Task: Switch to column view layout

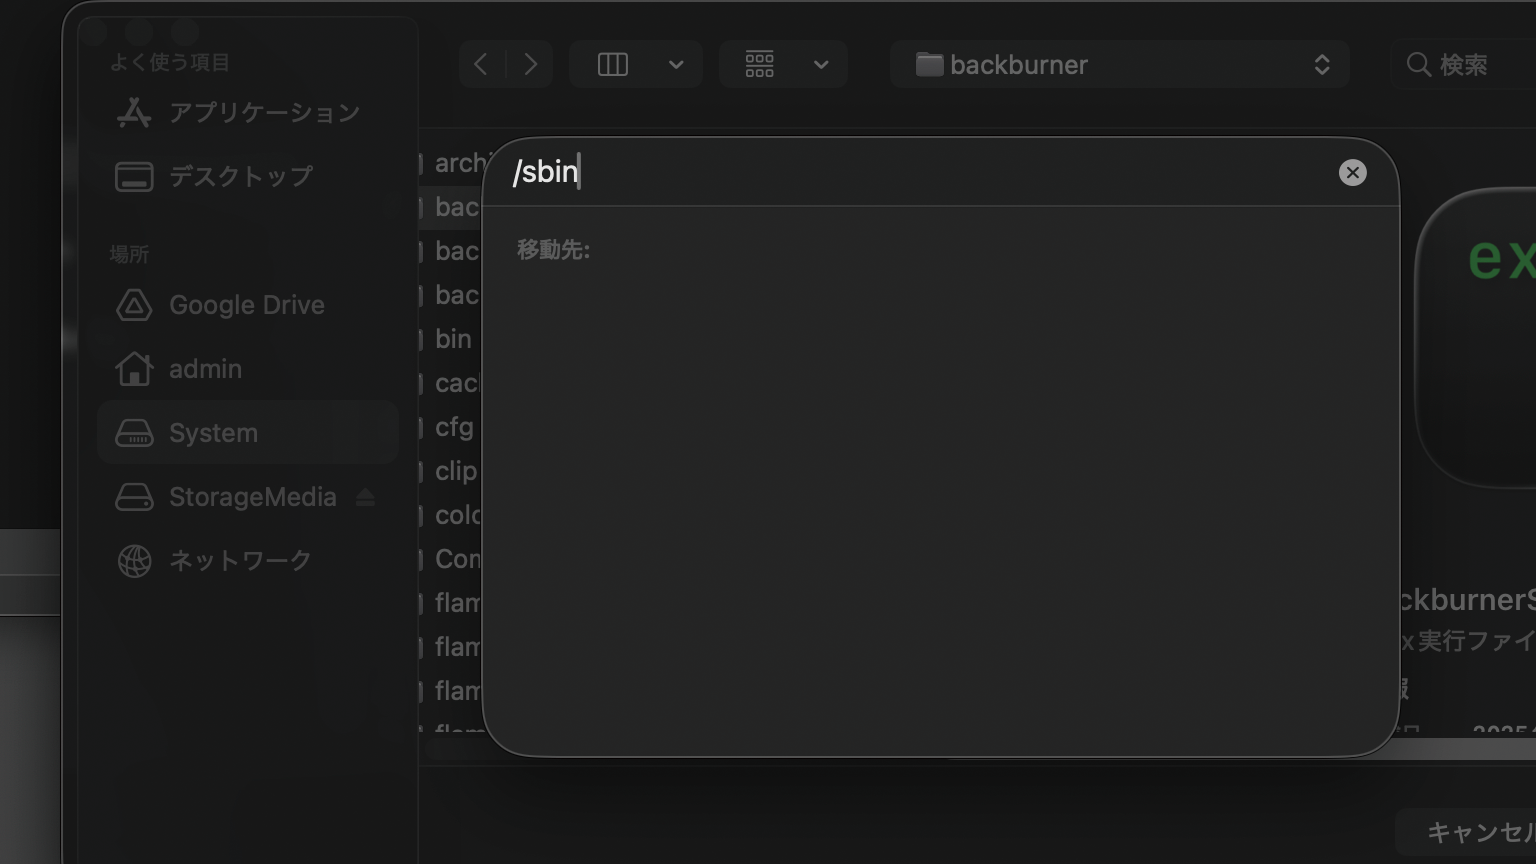Action: click(x=613, y=65)
